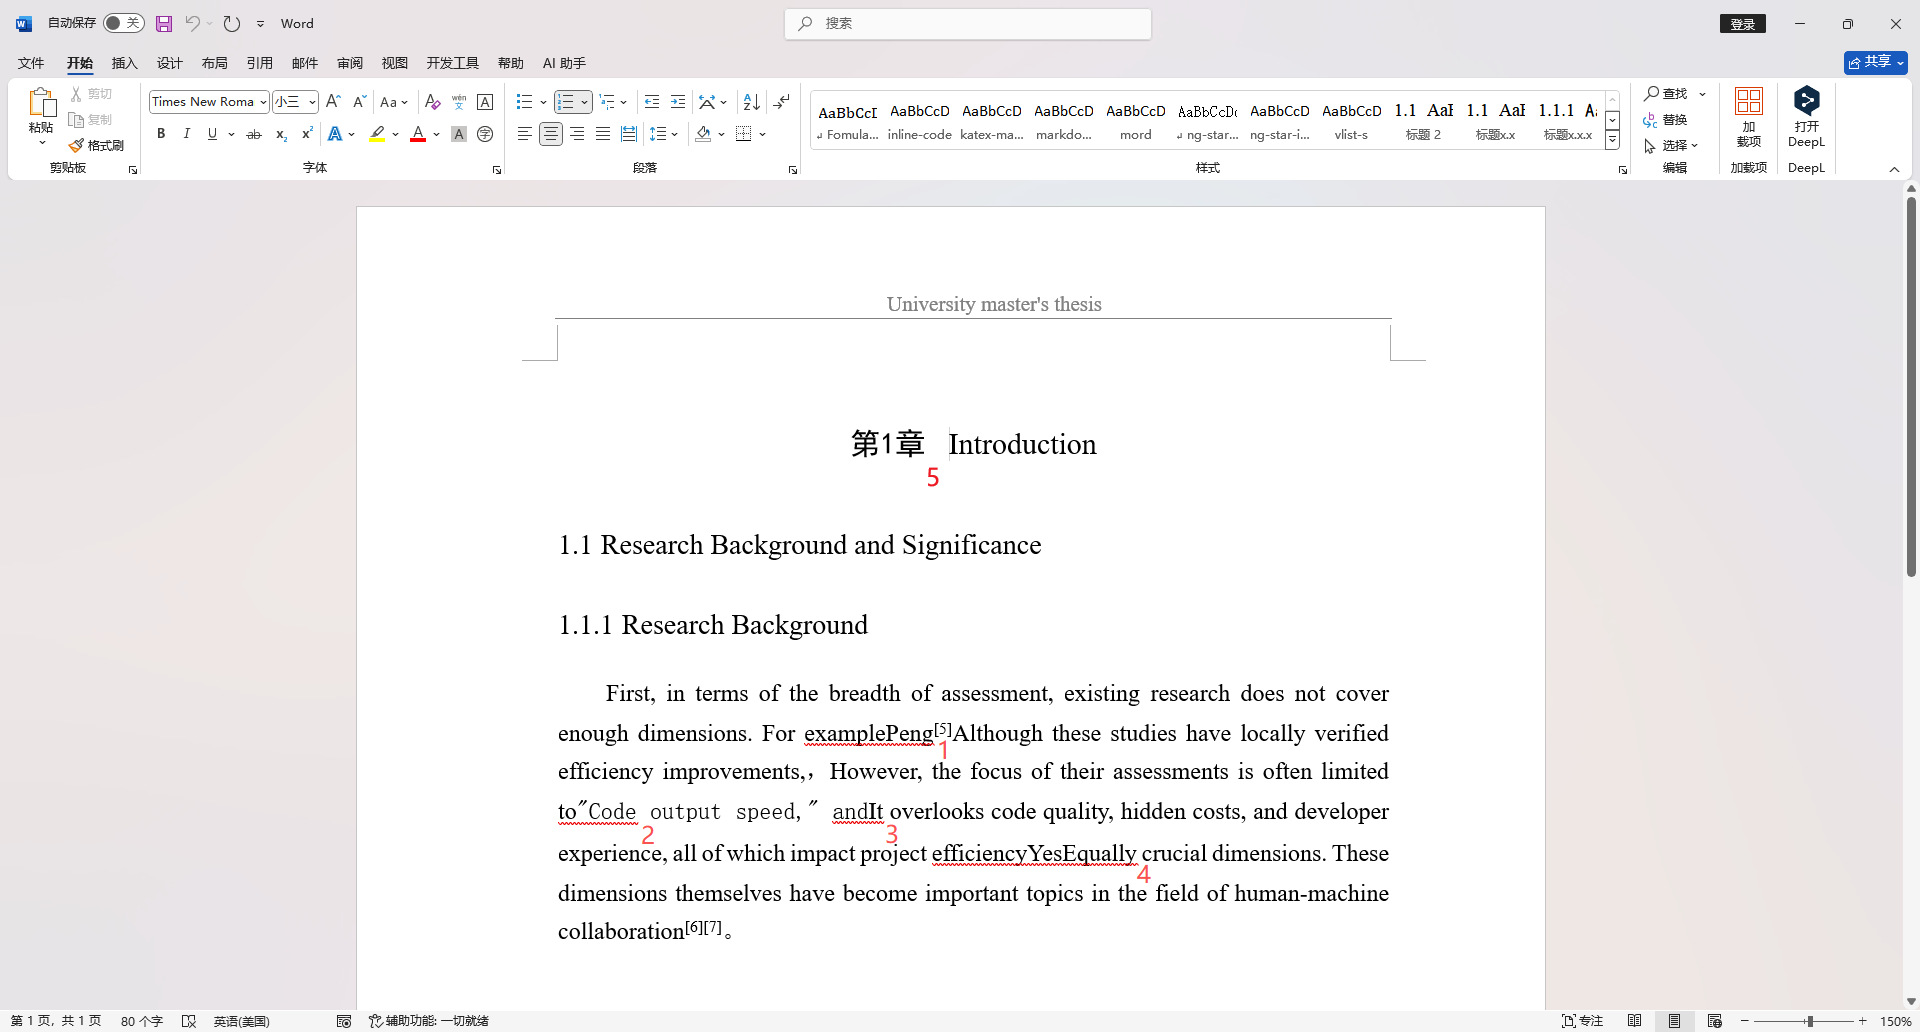
Task: Switch to the Design tab
Action: point(169,63)
